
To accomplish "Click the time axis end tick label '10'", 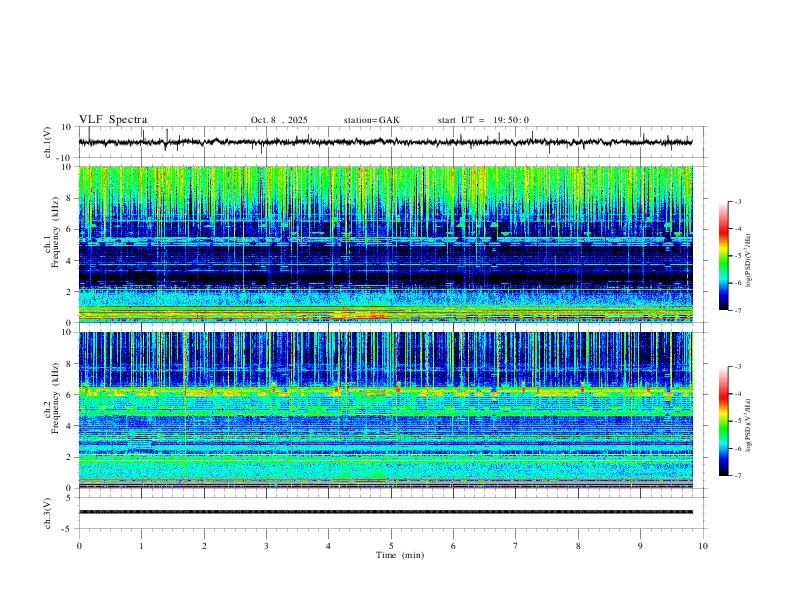I will 703,546.
